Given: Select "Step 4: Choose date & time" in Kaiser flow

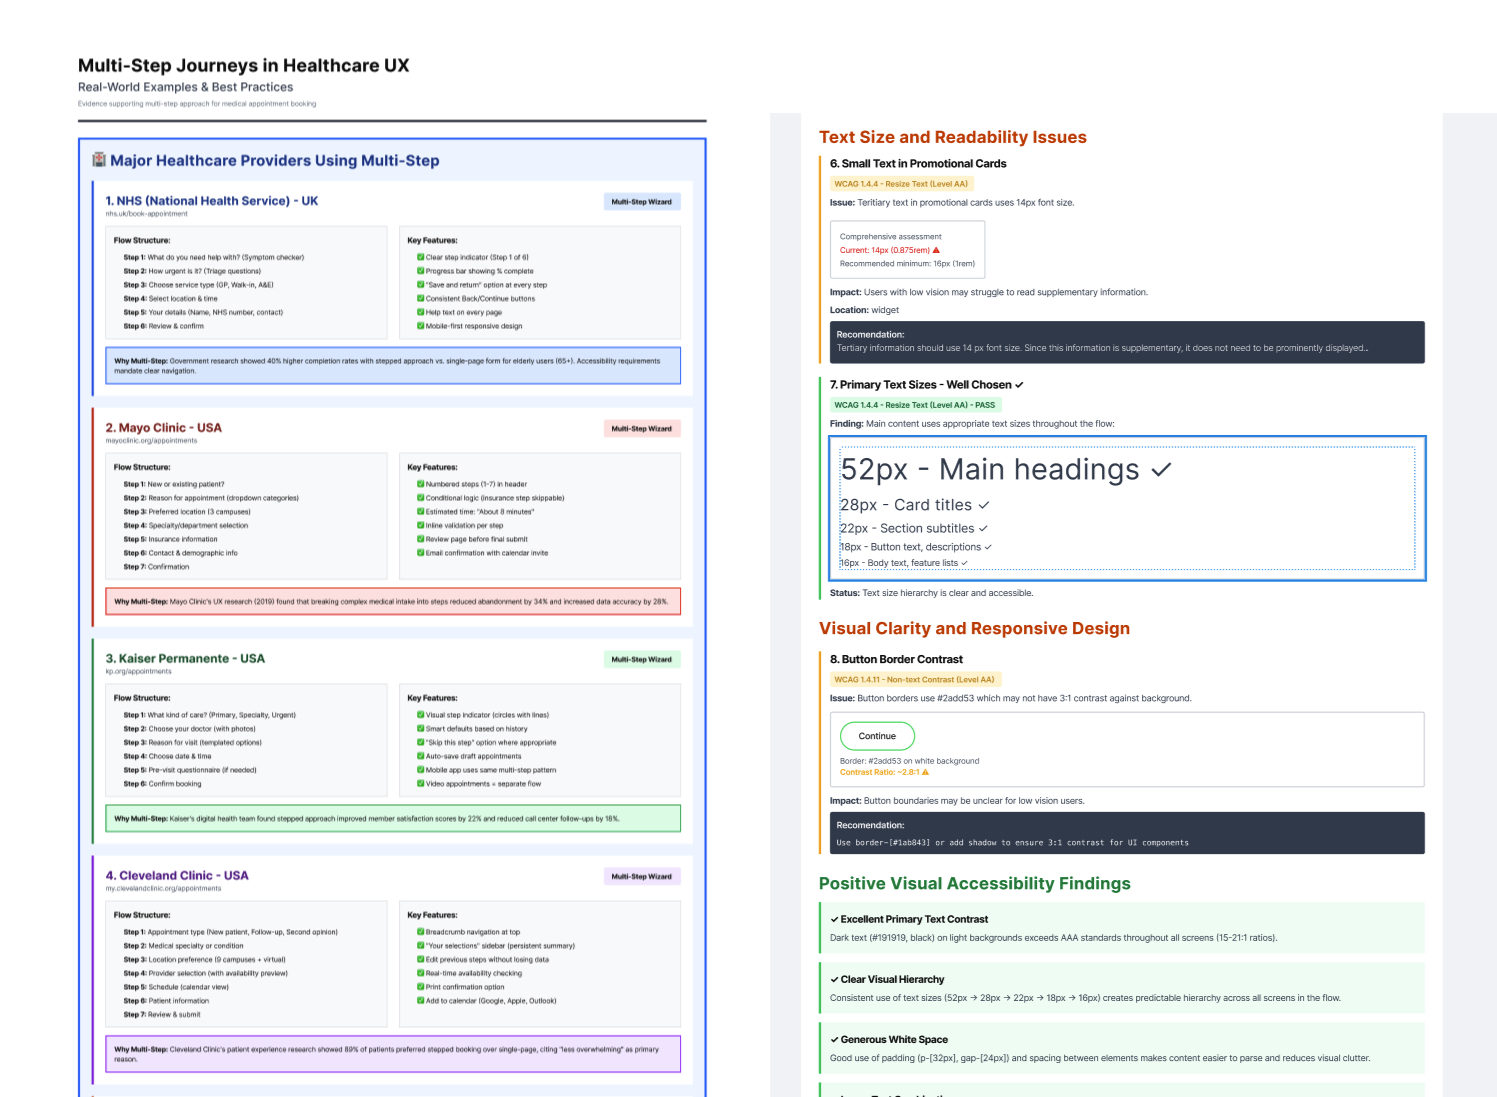Looking at the screenshot, I should tap(168, 756).
